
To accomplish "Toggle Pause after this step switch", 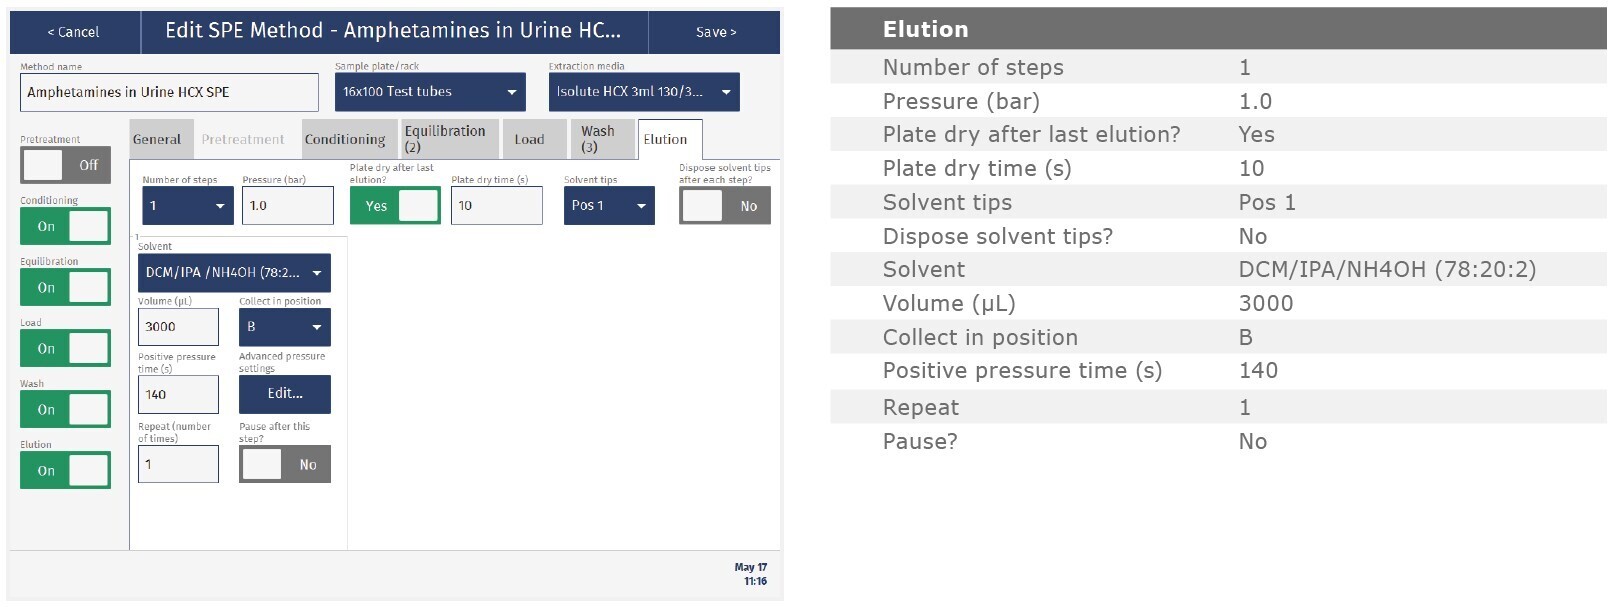I will point(284,464).
